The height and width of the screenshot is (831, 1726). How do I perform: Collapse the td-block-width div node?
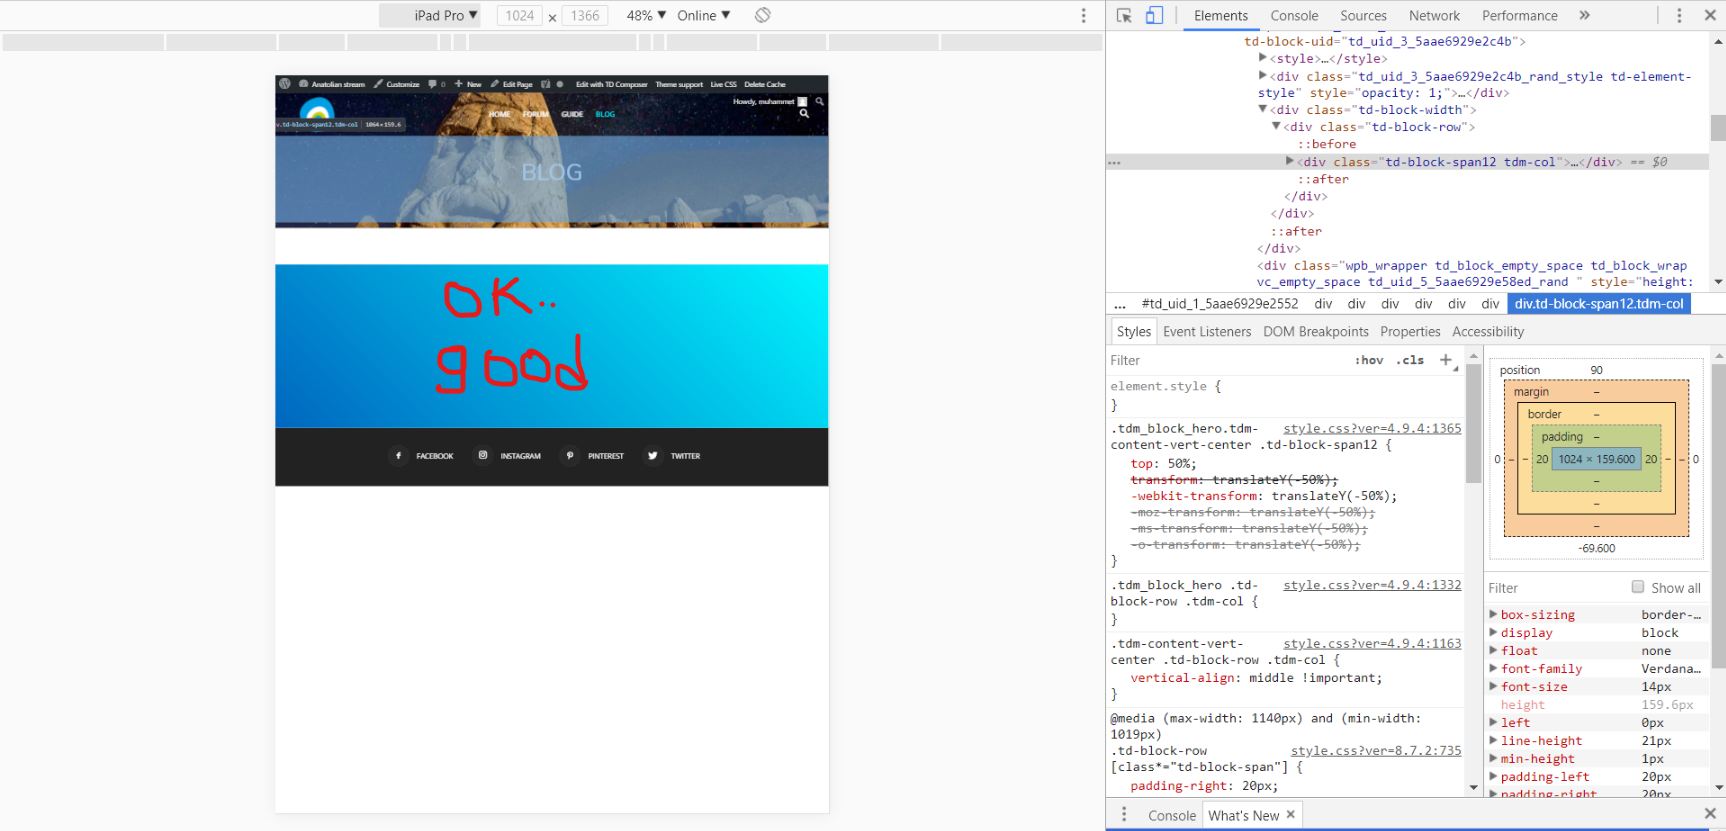click(1263, 110)
